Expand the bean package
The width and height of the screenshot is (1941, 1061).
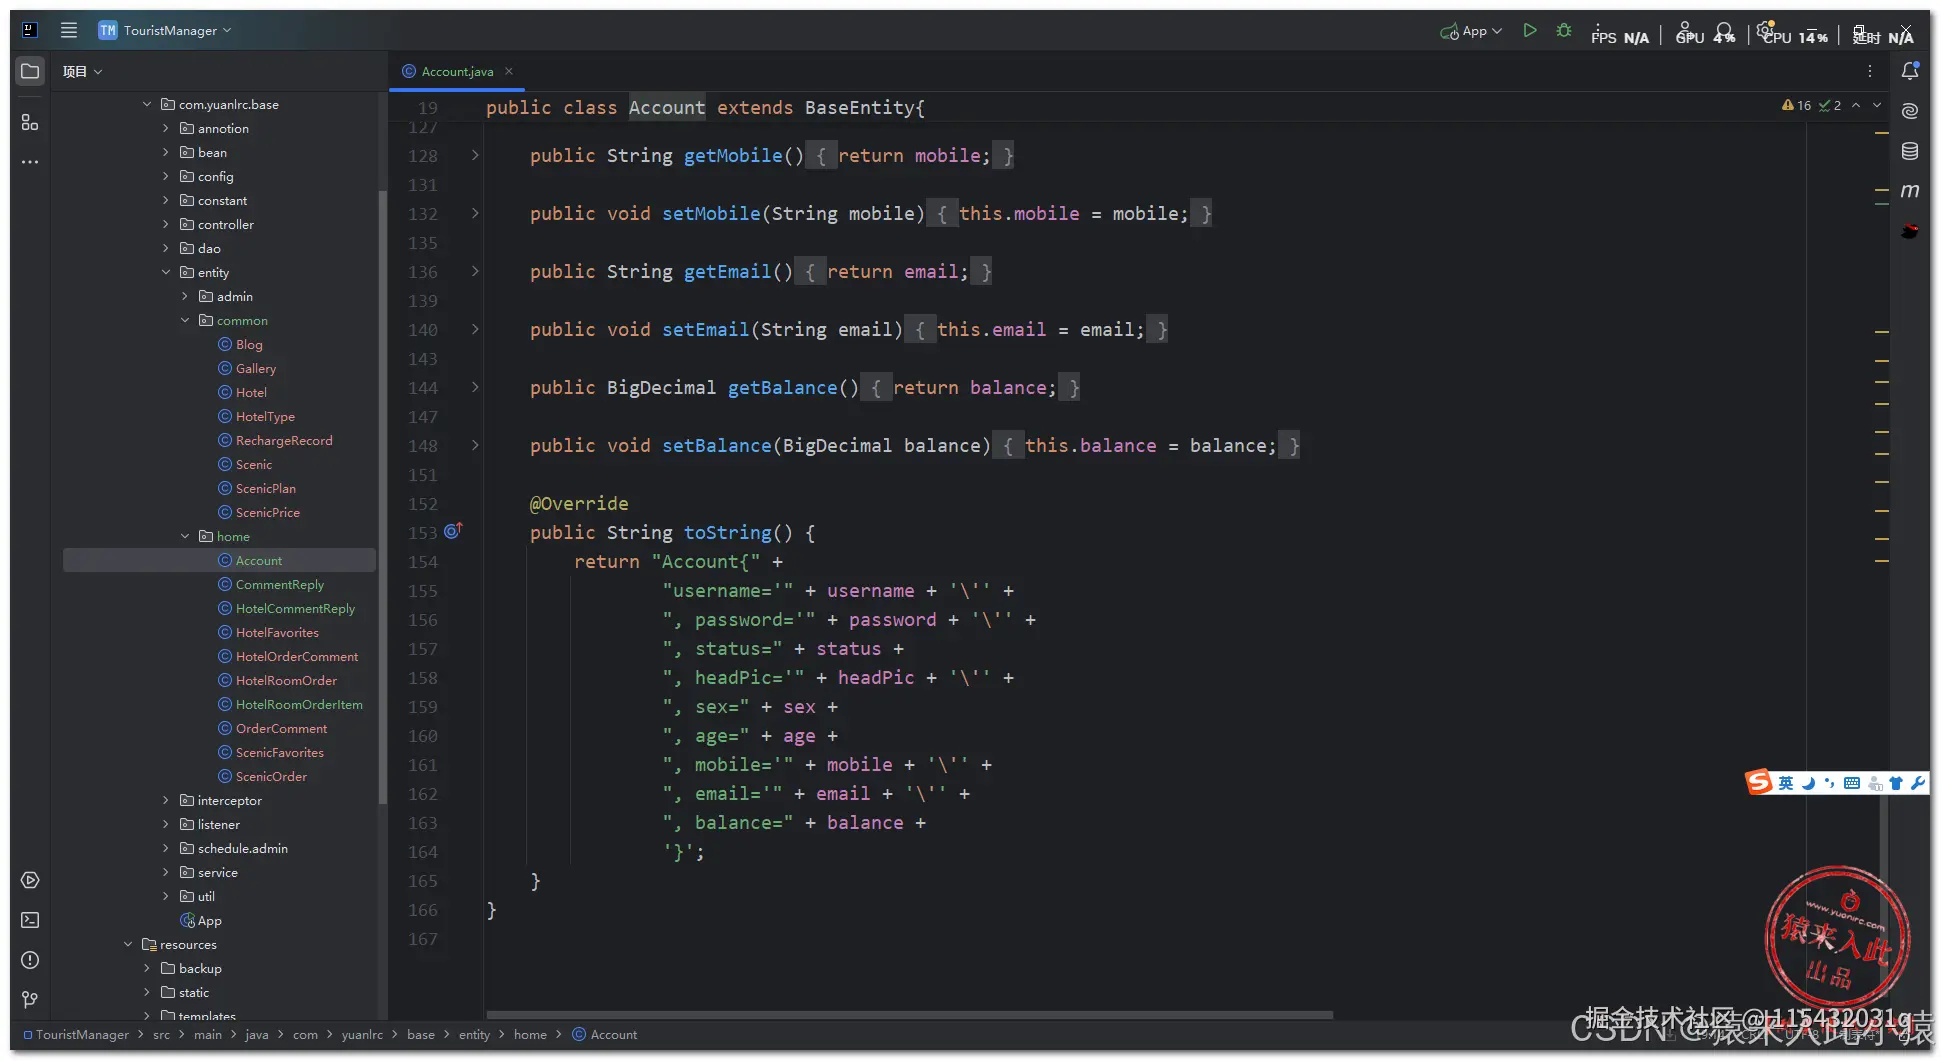click(x=166, y=152)
